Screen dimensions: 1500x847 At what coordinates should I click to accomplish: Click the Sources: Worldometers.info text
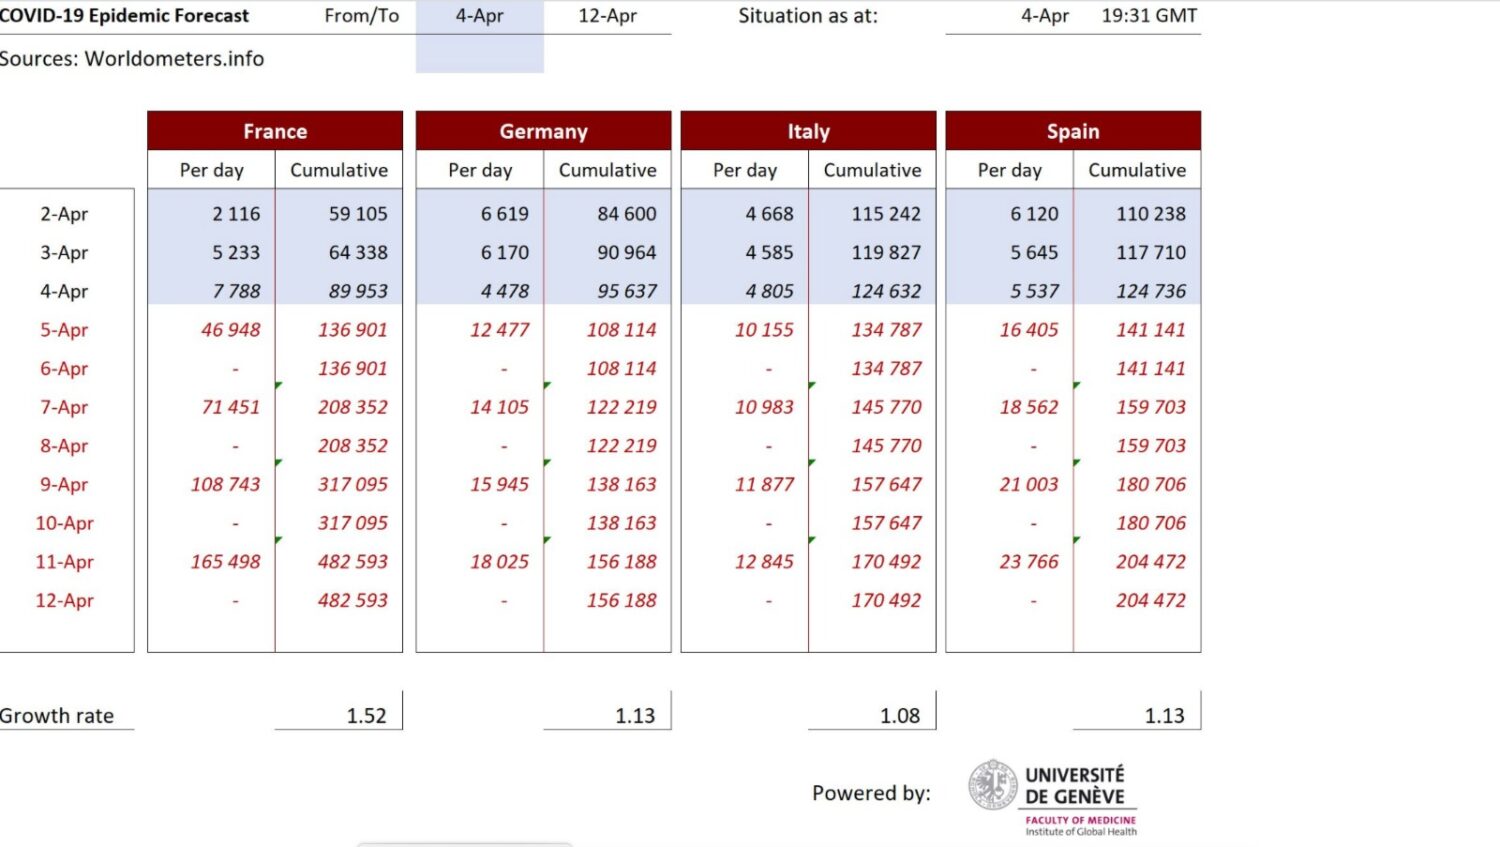click(132, 59)
